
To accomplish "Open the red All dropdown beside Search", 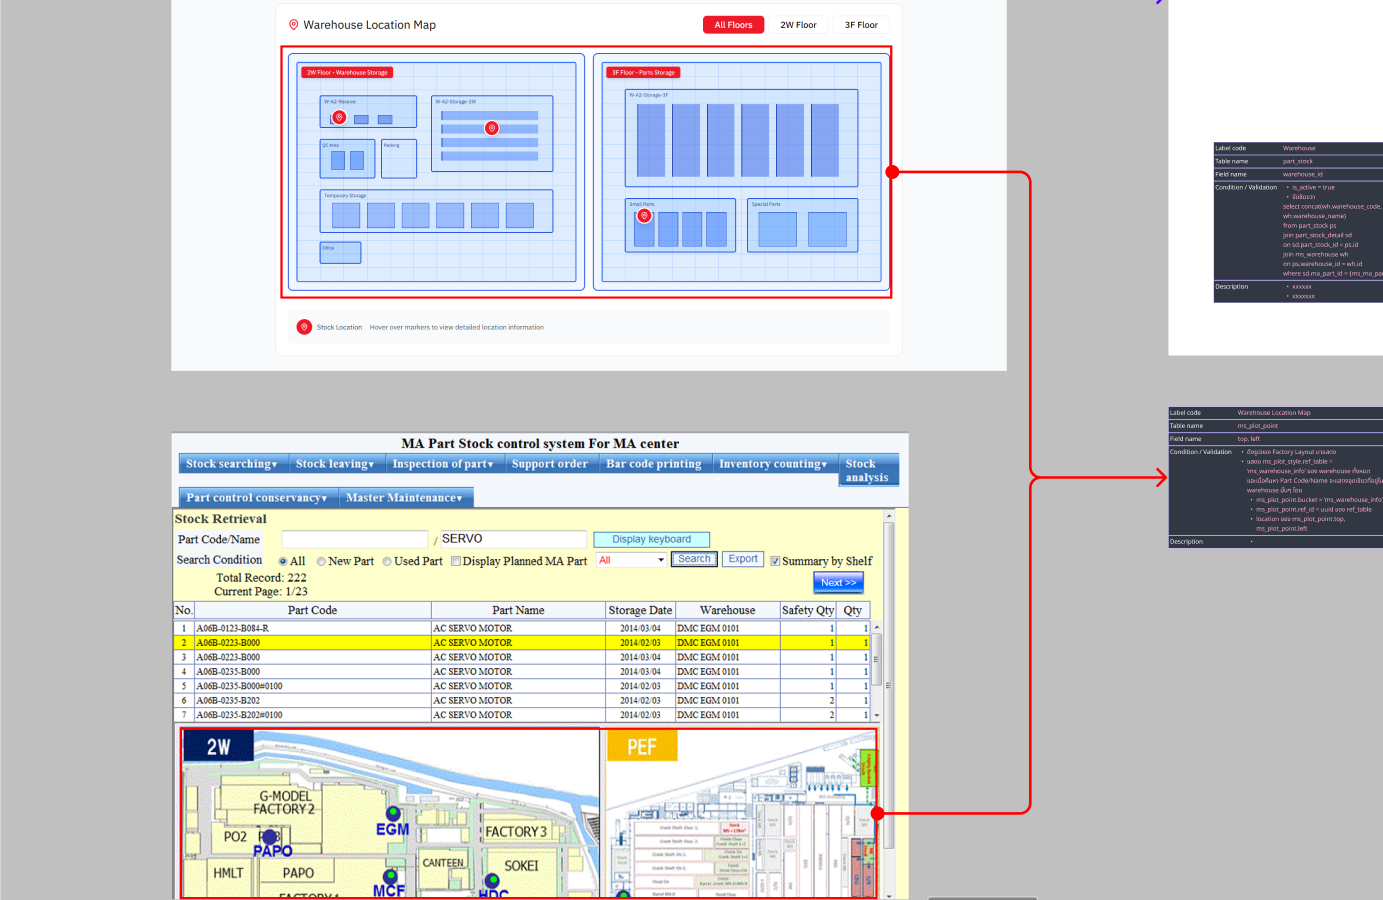I will [x=631, y=560].
